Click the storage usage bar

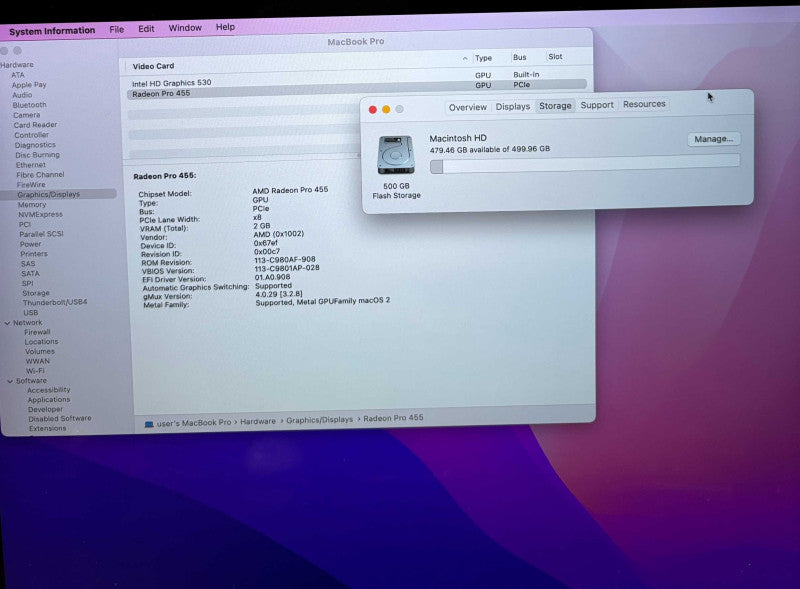point(585,164)
